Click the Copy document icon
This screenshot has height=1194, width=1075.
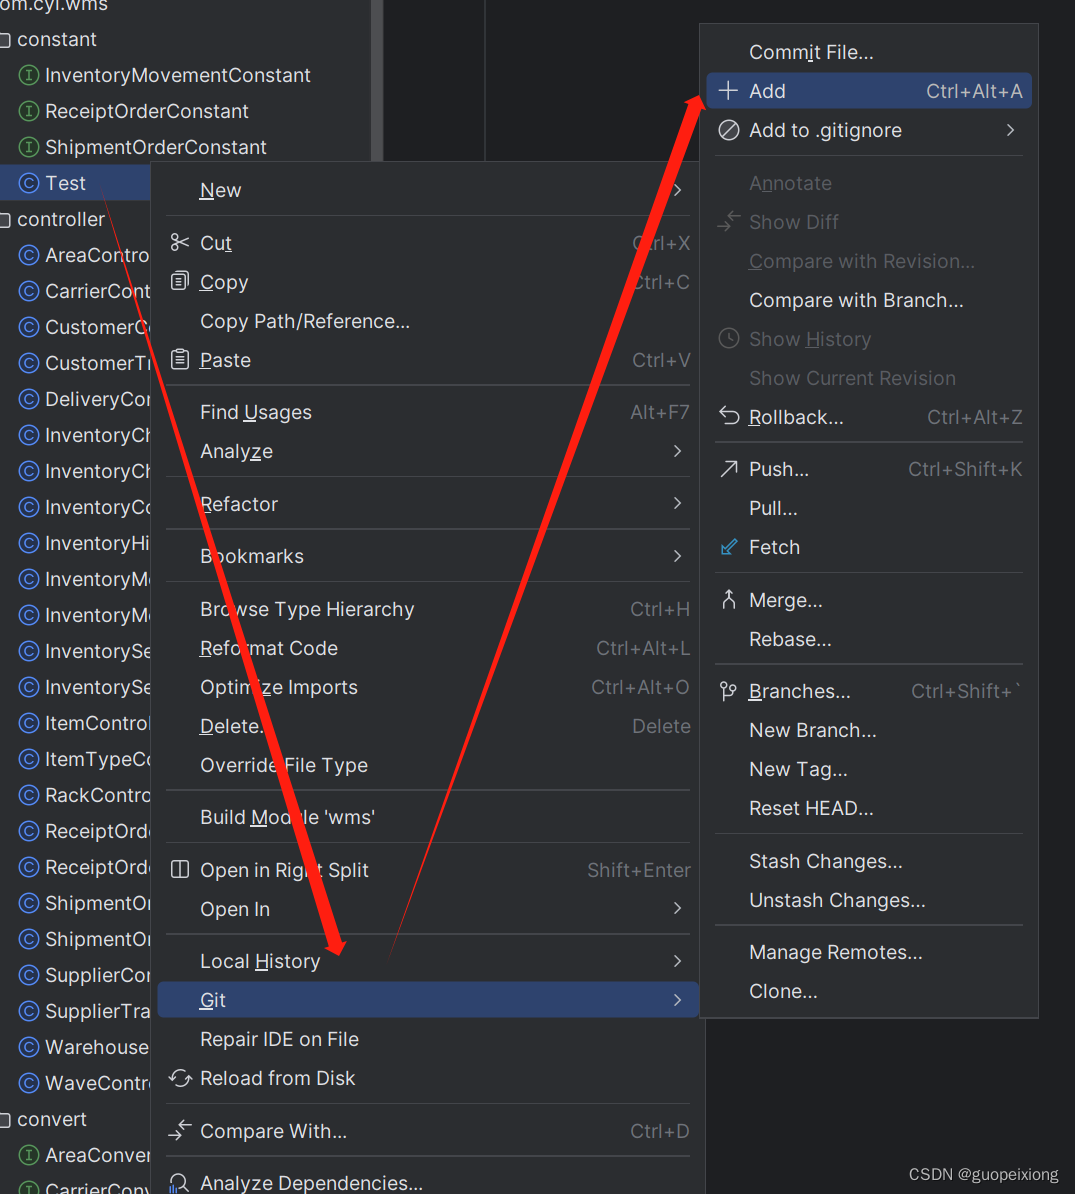tap(180, 282)
